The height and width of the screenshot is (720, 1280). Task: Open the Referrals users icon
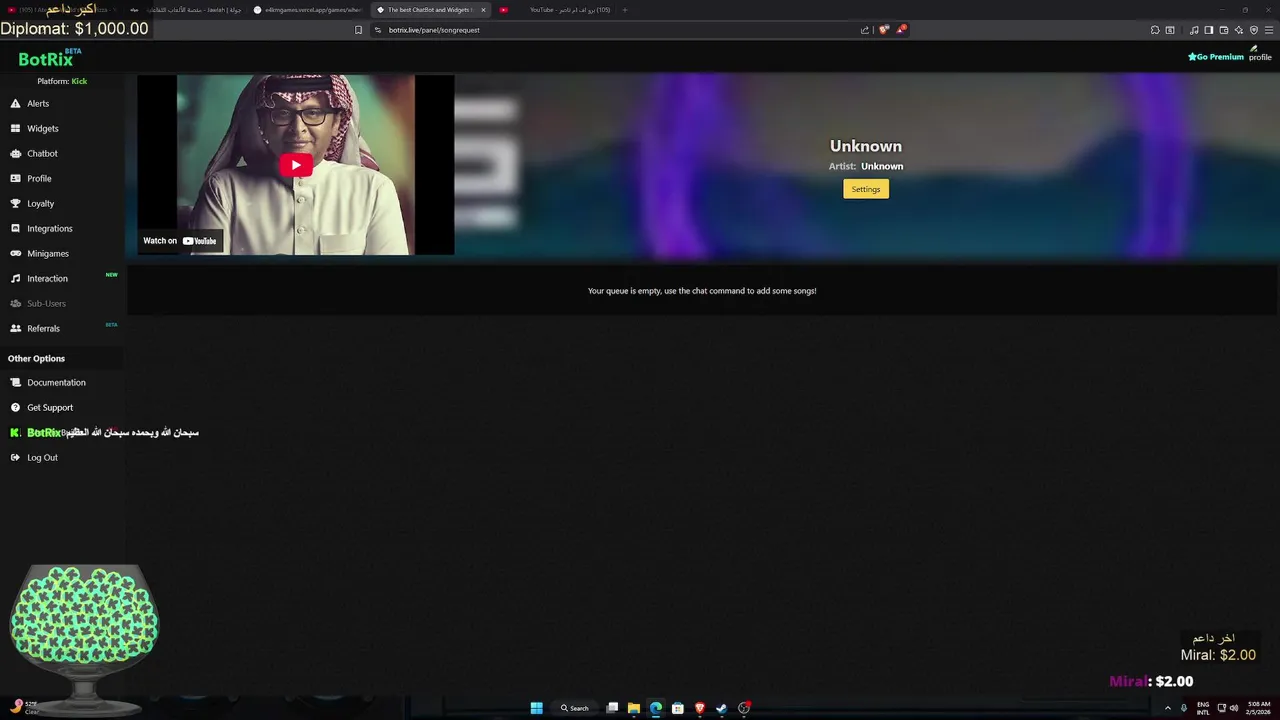pyautogui.click(x=16, y=329)
